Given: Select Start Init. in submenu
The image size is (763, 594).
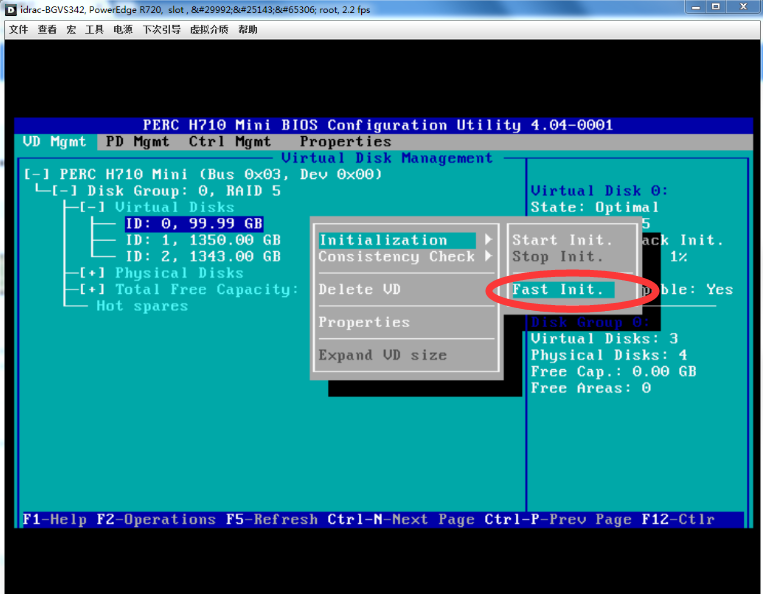Looking at the screenshot, I should coord(563,240).
